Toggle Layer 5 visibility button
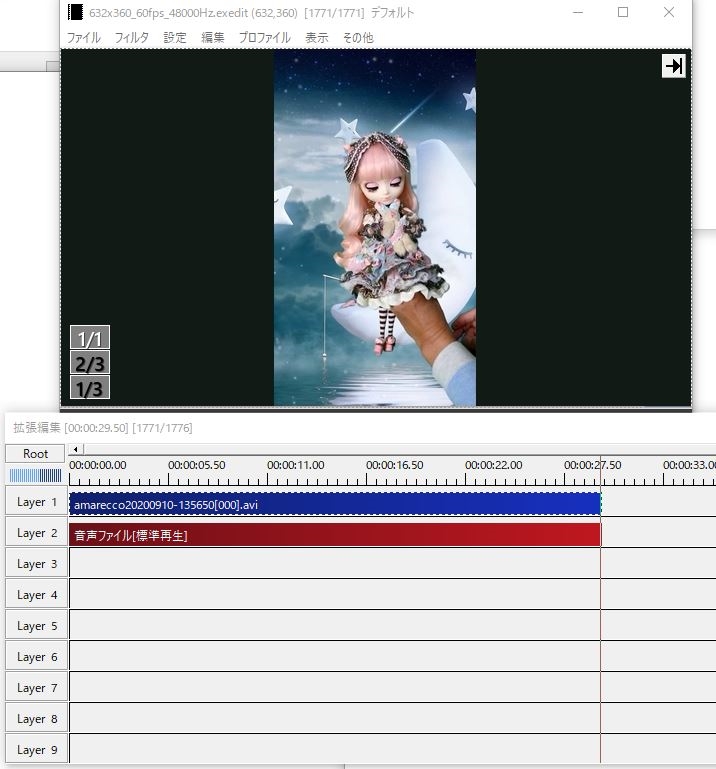716x769 pixels. 37,626
